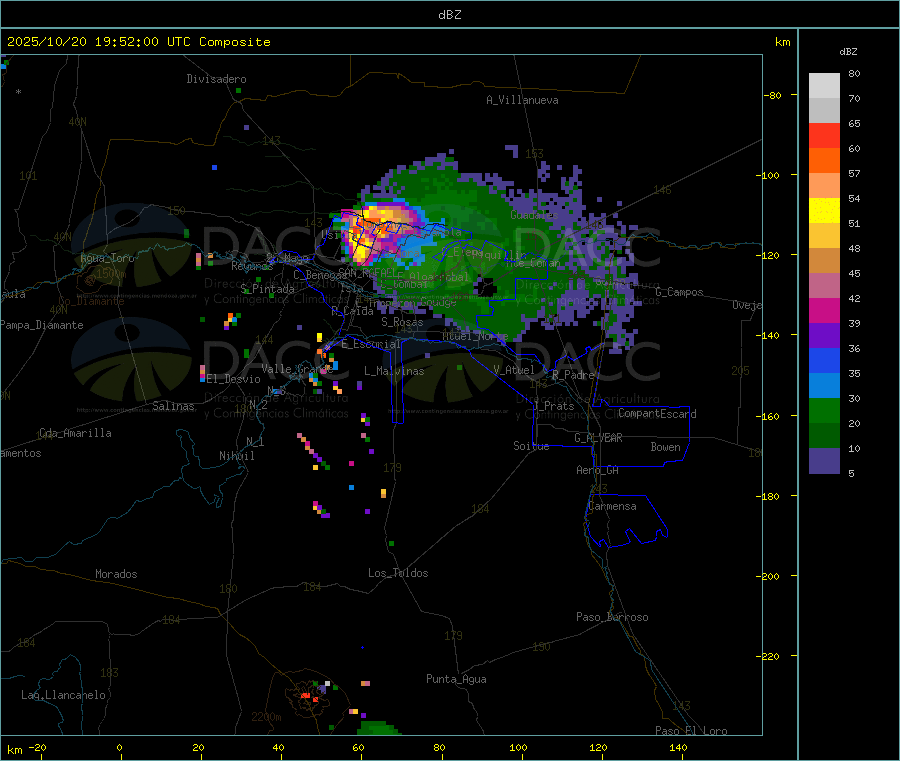Select the dark orange 57–60 dBZ legend swatch
Image resolution: width=900 pixels, height=761 pixels.
(824, 161)
